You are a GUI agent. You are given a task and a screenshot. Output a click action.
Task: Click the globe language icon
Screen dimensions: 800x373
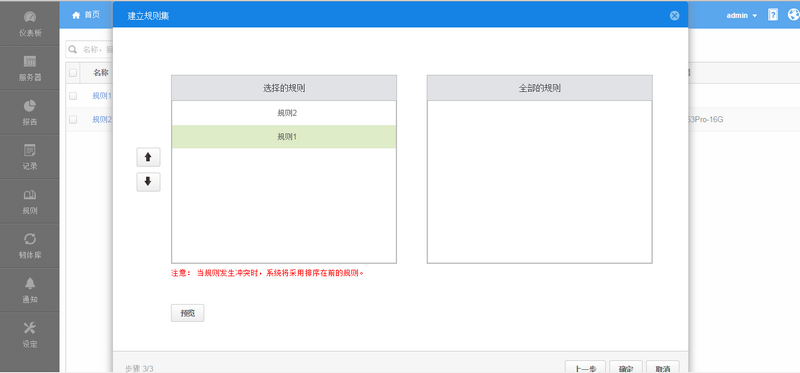coord(794,15)
